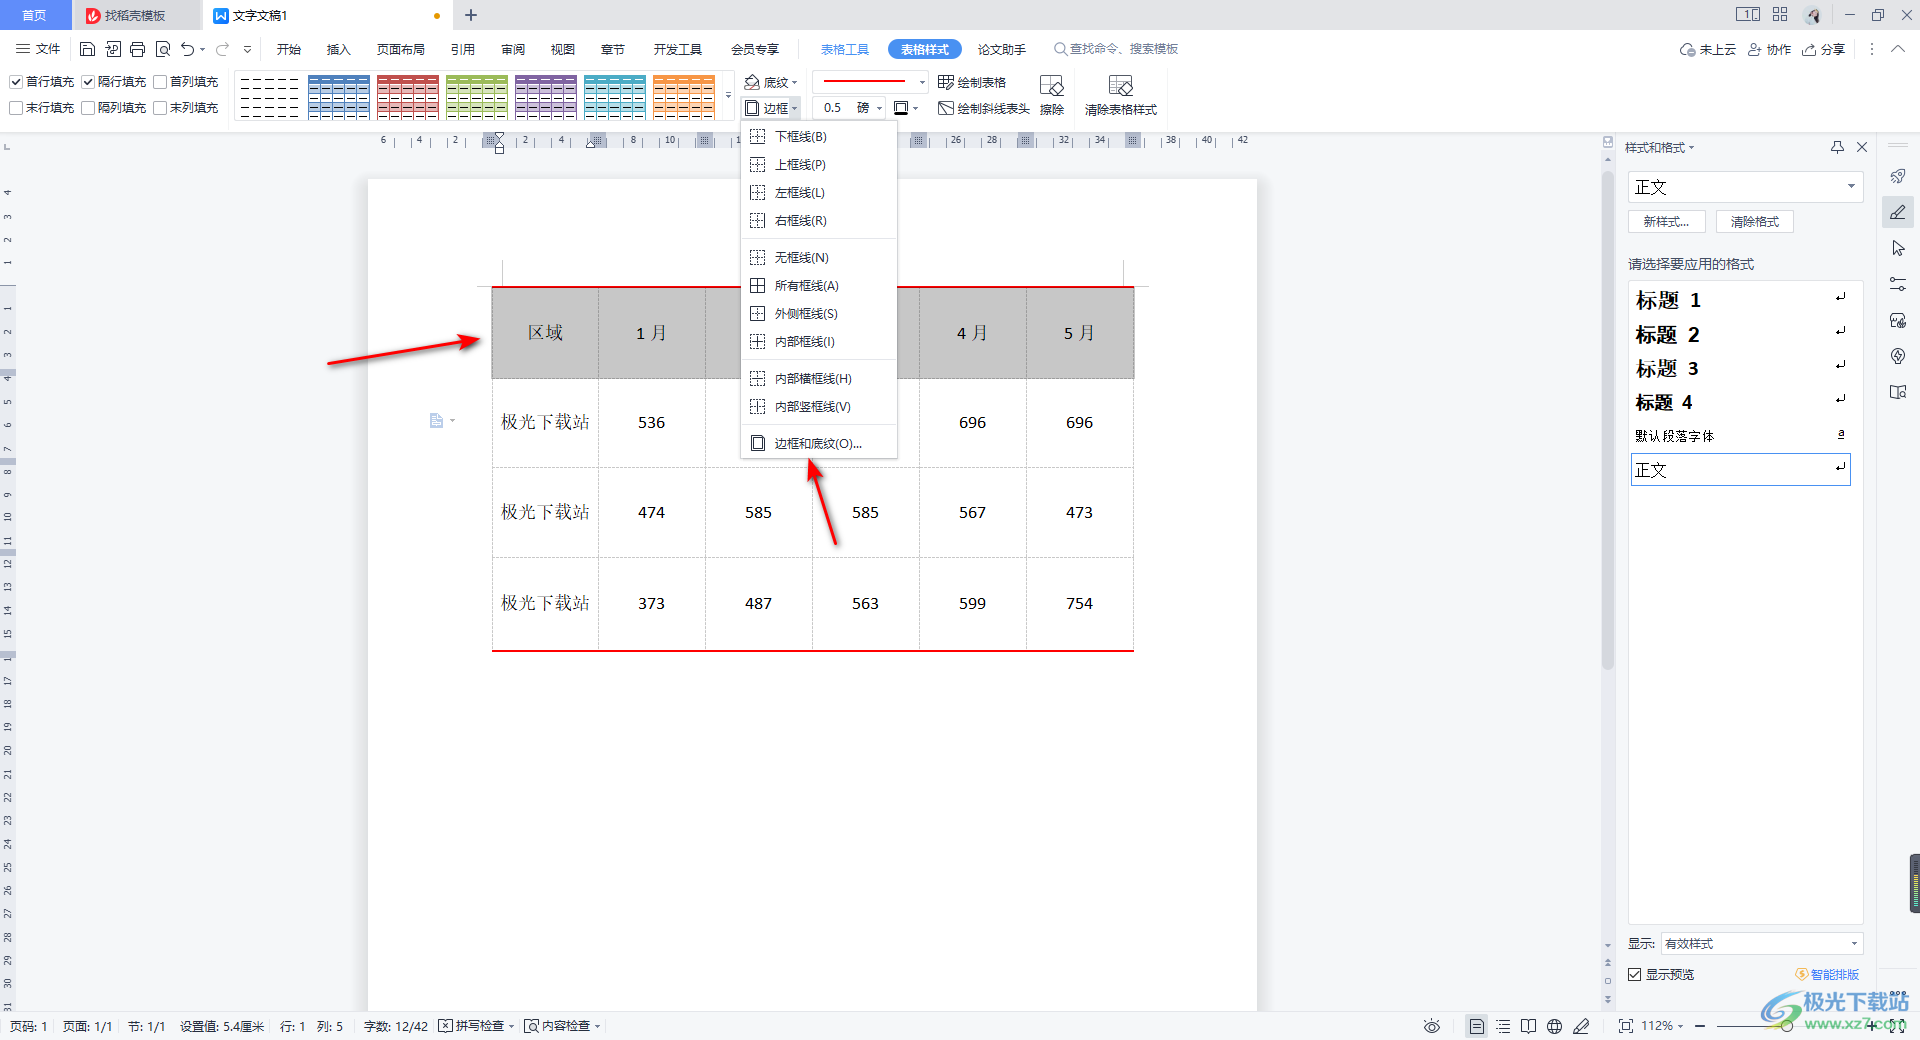Switch to page layout view icon
Viewport: 1920px width, 1040px height.
pyautogui.click(x=1476, y=1026)
